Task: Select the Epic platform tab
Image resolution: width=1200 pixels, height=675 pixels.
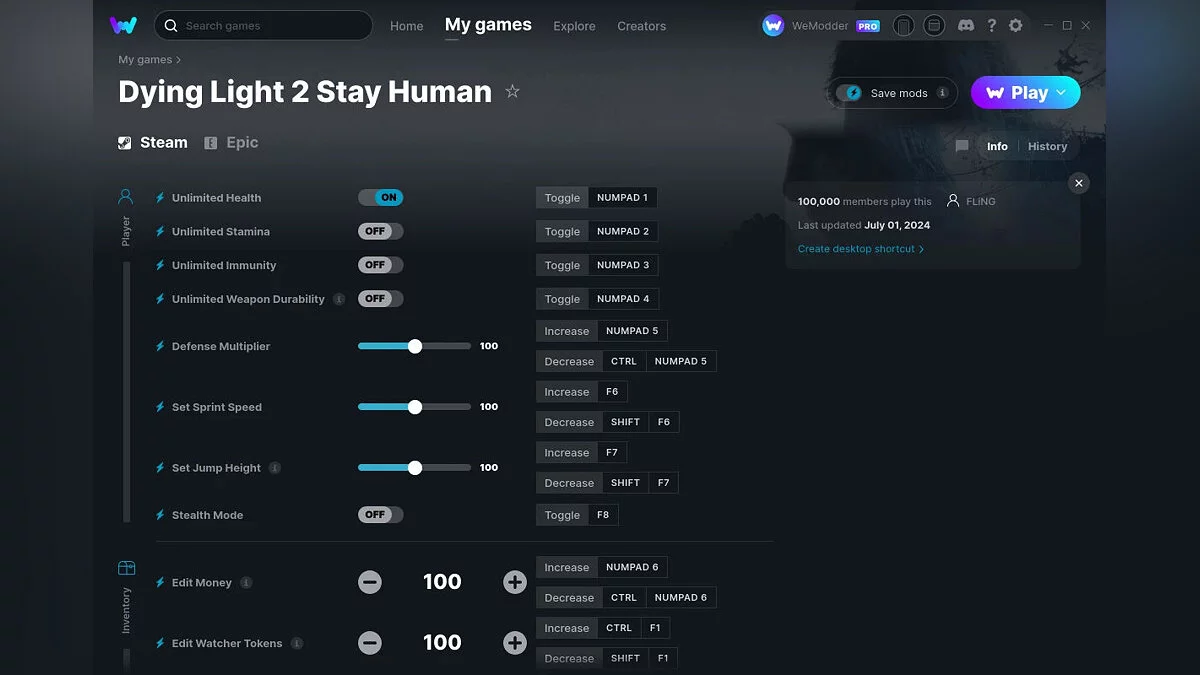Action: (231, 142)
